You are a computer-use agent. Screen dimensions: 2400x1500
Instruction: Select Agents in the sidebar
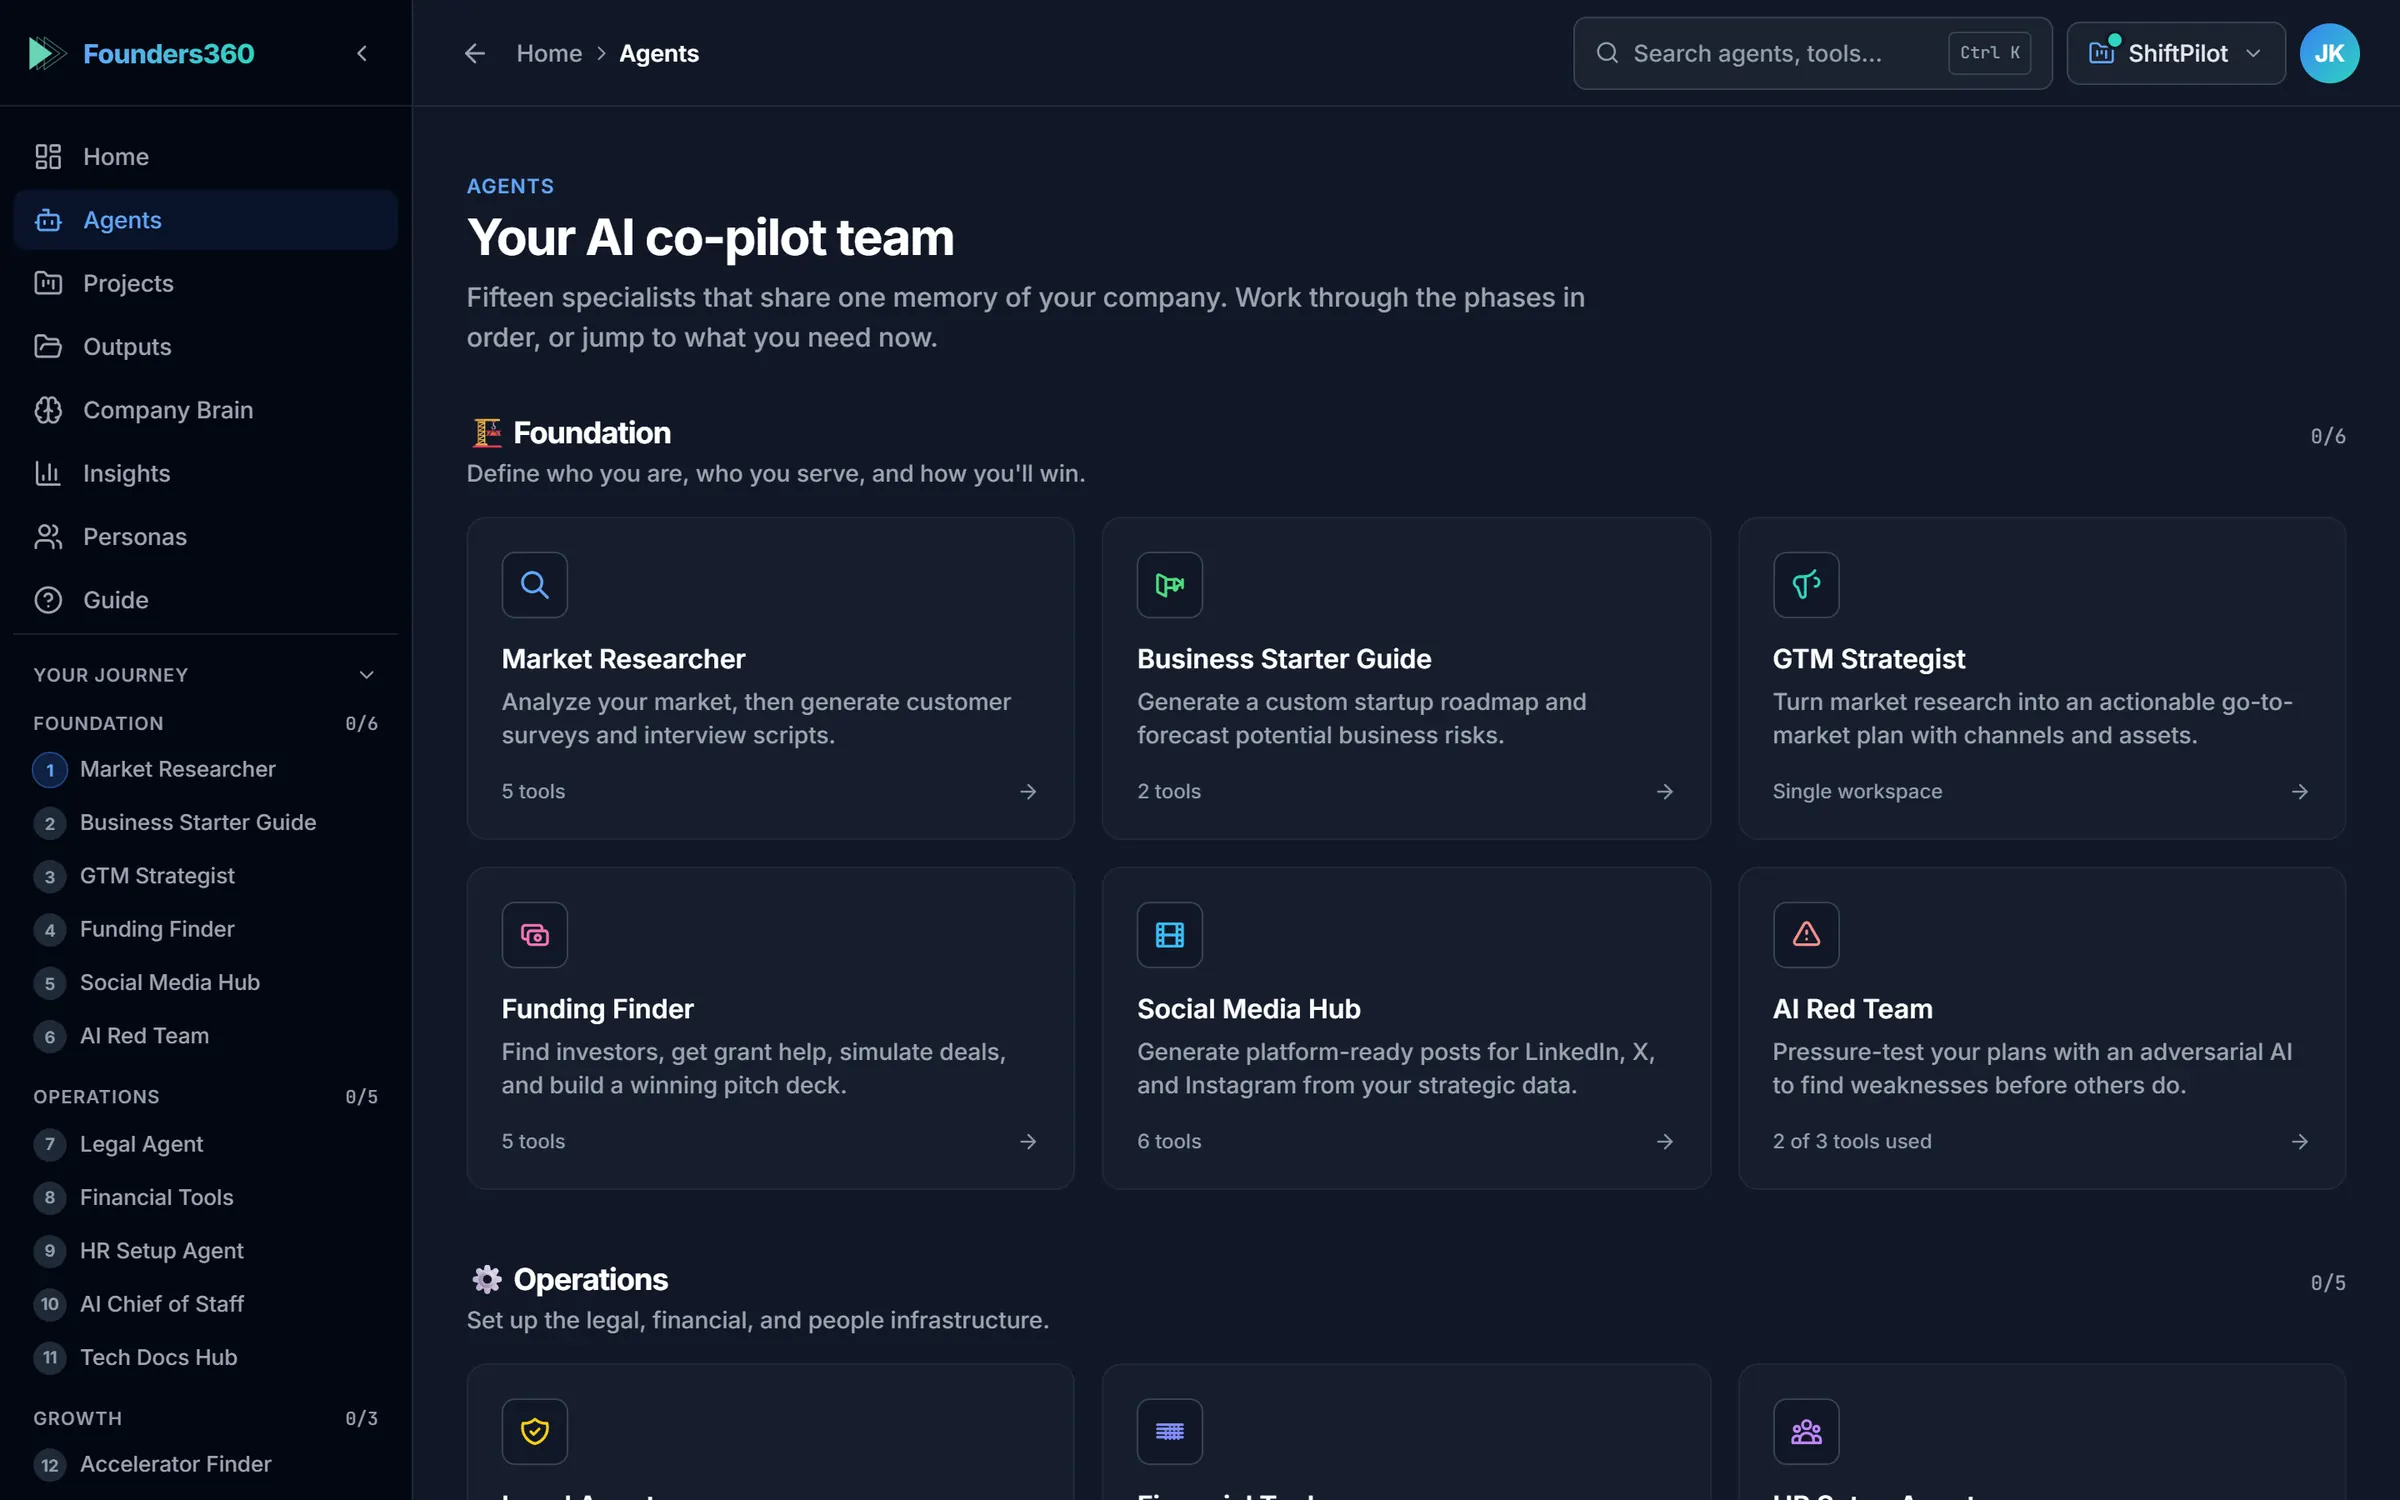[x=205, y=220]
